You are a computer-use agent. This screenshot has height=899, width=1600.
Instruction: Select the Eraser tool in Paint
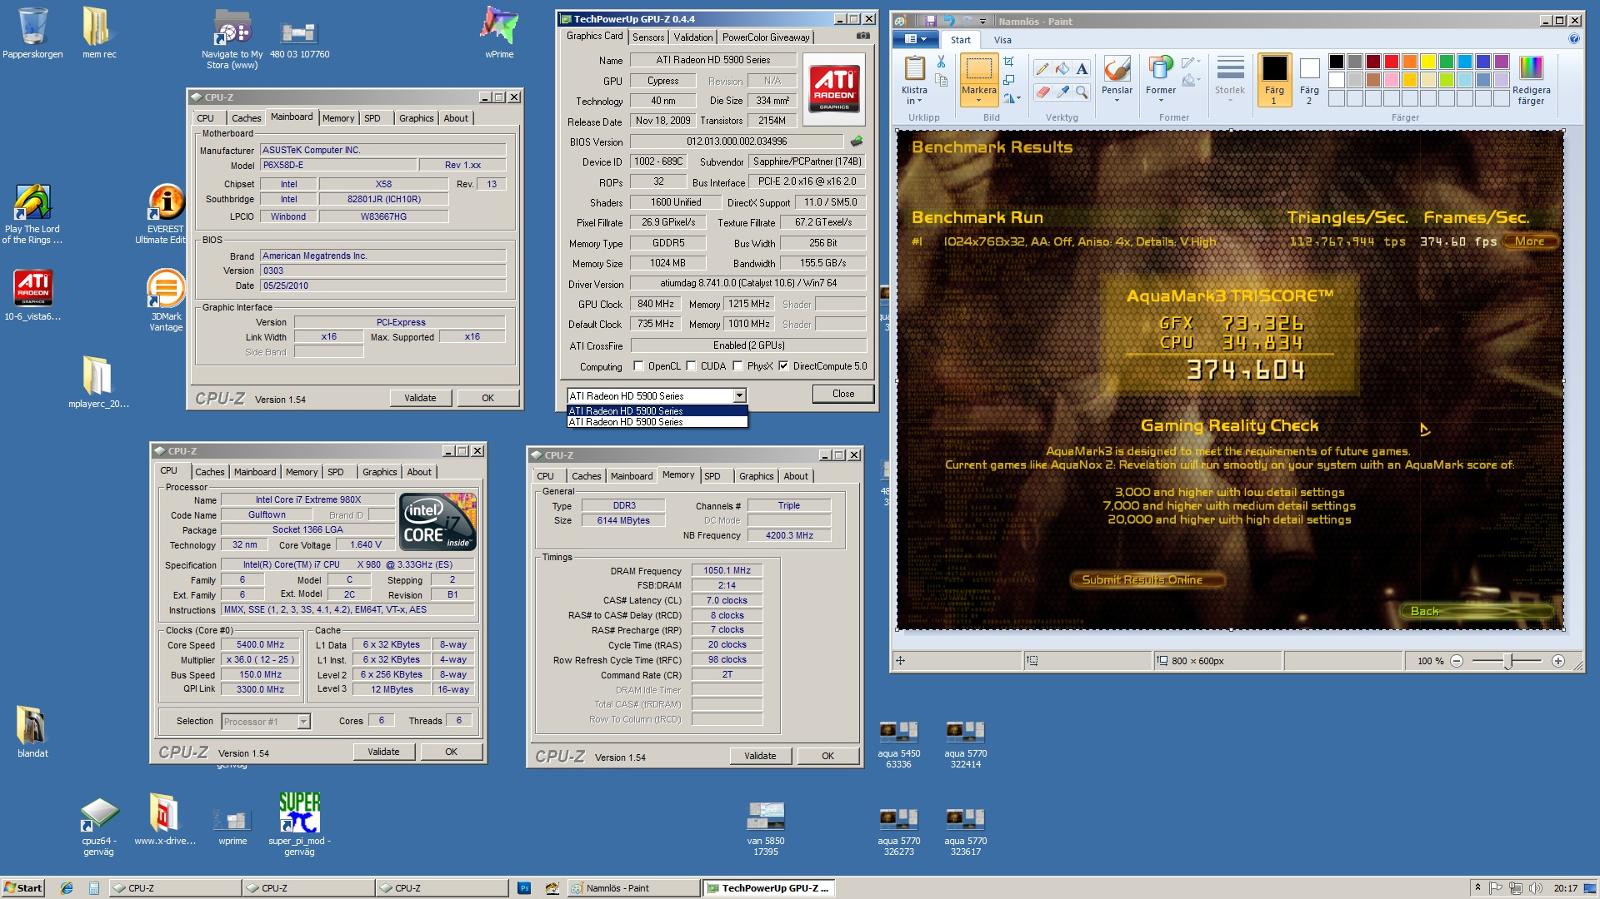(x=1042, y=91)
